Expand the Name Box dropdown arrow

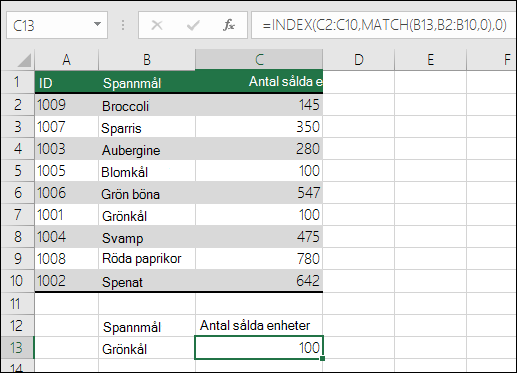(x=97, y=24)
